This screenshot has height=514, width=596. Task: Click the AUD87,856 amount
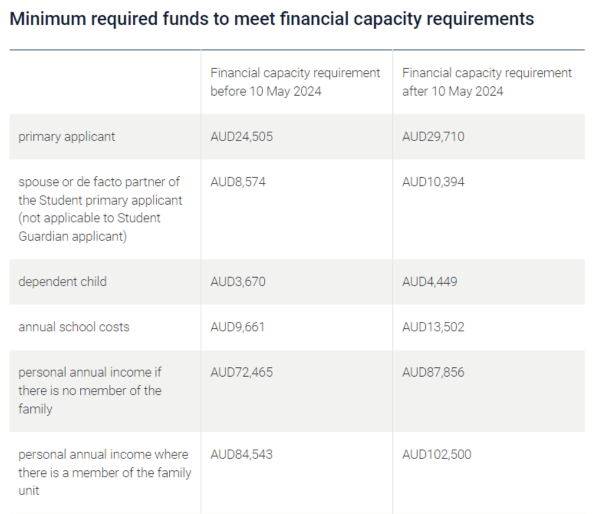point(433,372)
